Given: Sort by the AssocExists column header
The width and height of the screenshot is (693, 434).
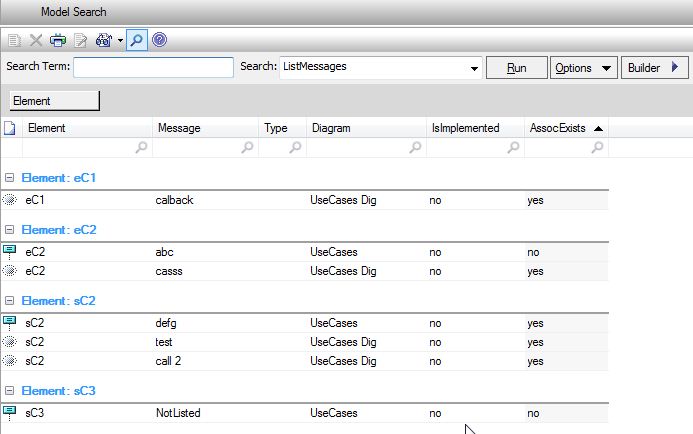Looking at the screenshot, I should [566, 128].
